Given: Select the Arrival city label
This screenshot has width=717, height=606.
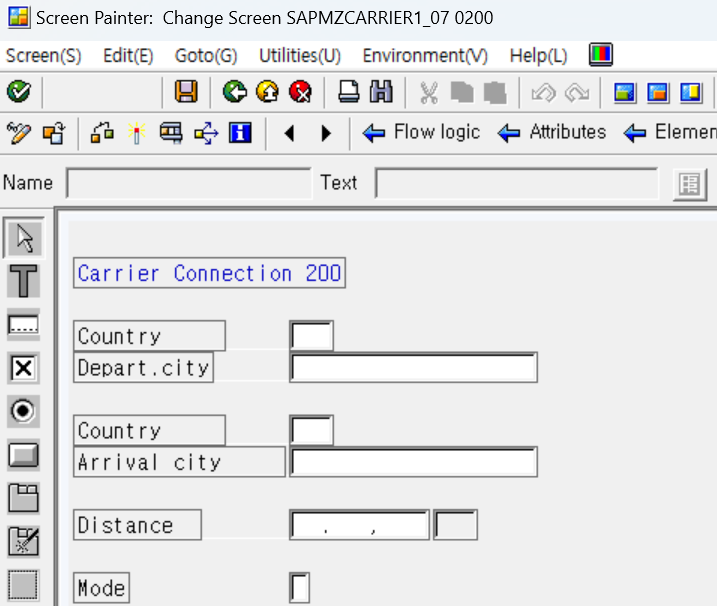Looking at the screenshot, I should (x=179, y=462).
